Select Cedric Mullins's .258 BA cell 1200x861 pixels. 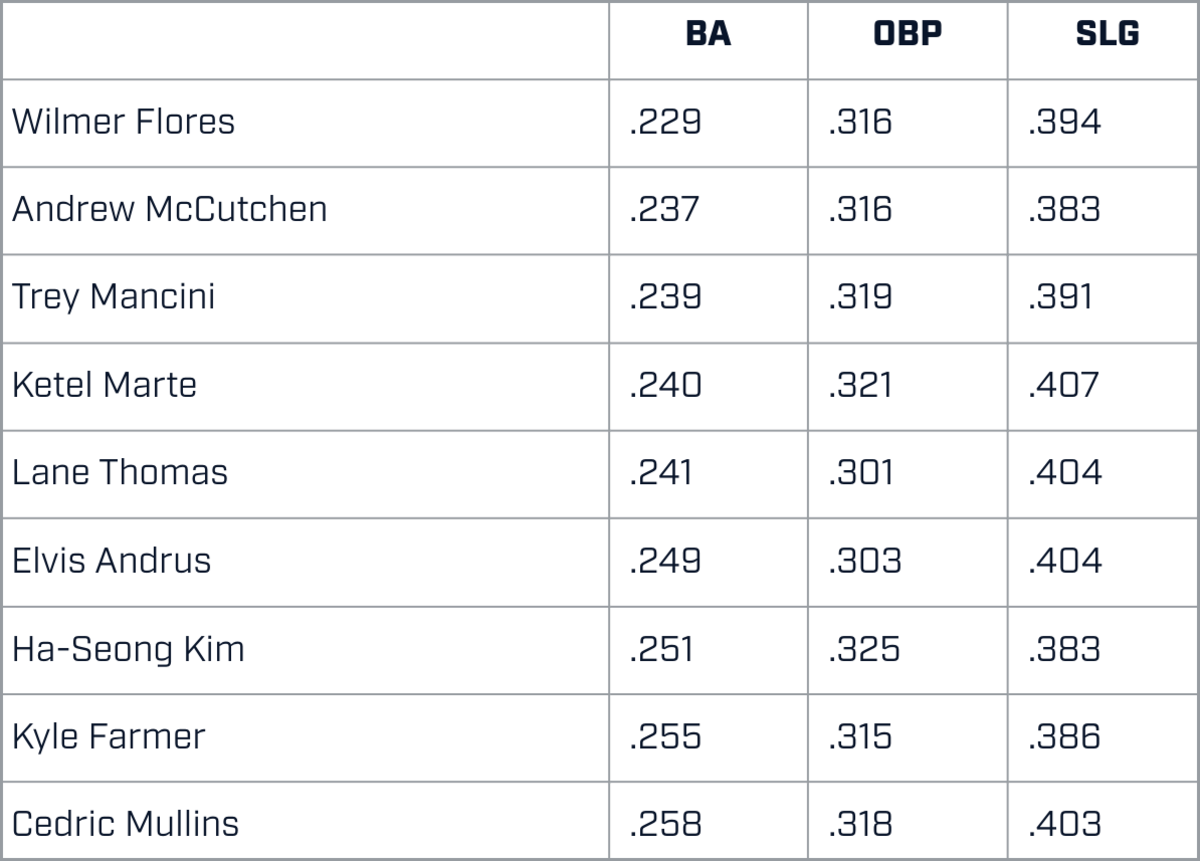(x=666, y=824)
